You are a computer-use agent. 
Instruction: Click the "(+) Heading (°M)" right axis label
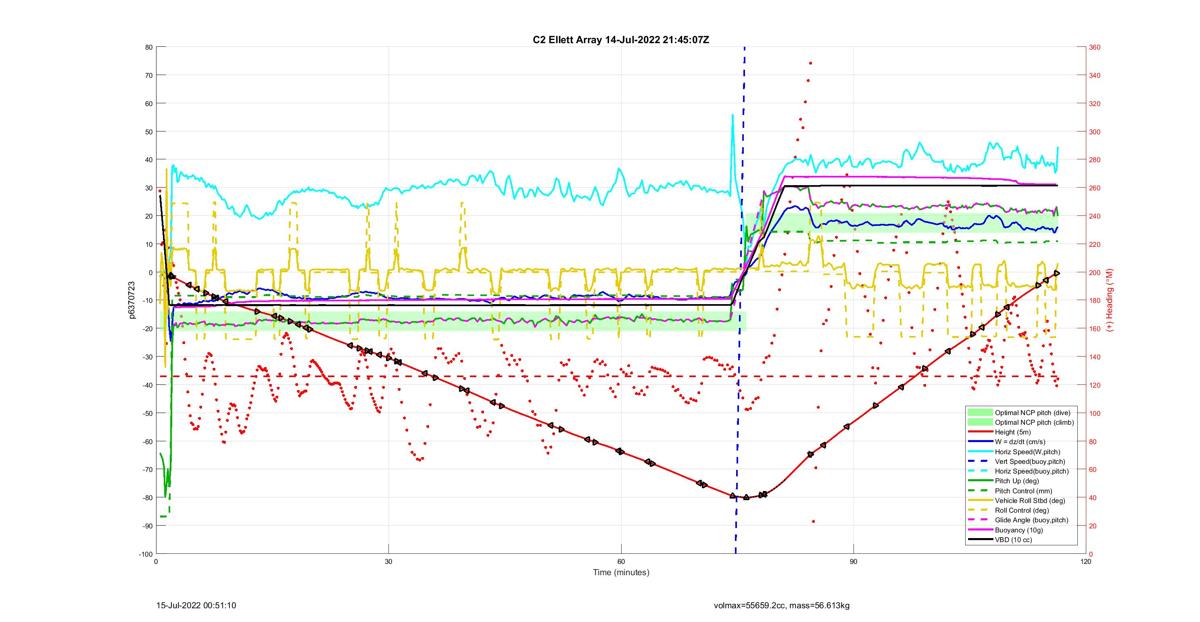pyautogui.click(x=1109, y=300)
